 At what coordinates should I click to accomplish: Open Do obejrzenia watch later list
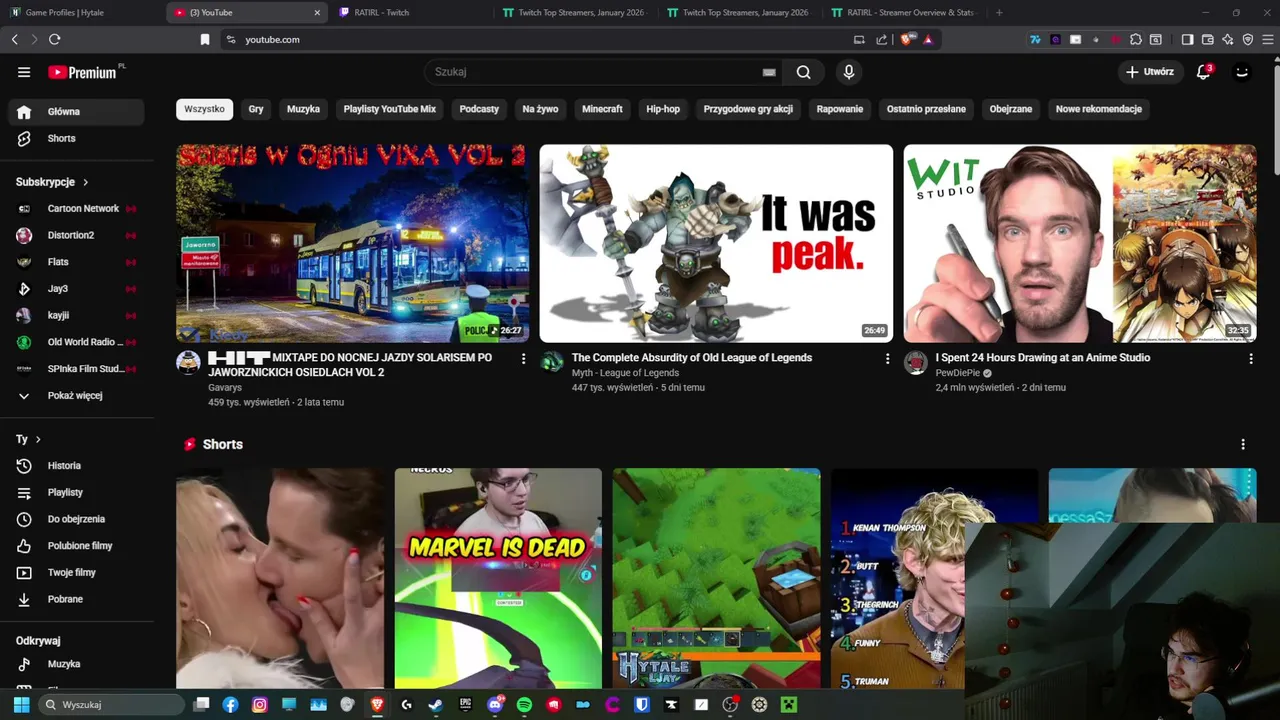77,519
